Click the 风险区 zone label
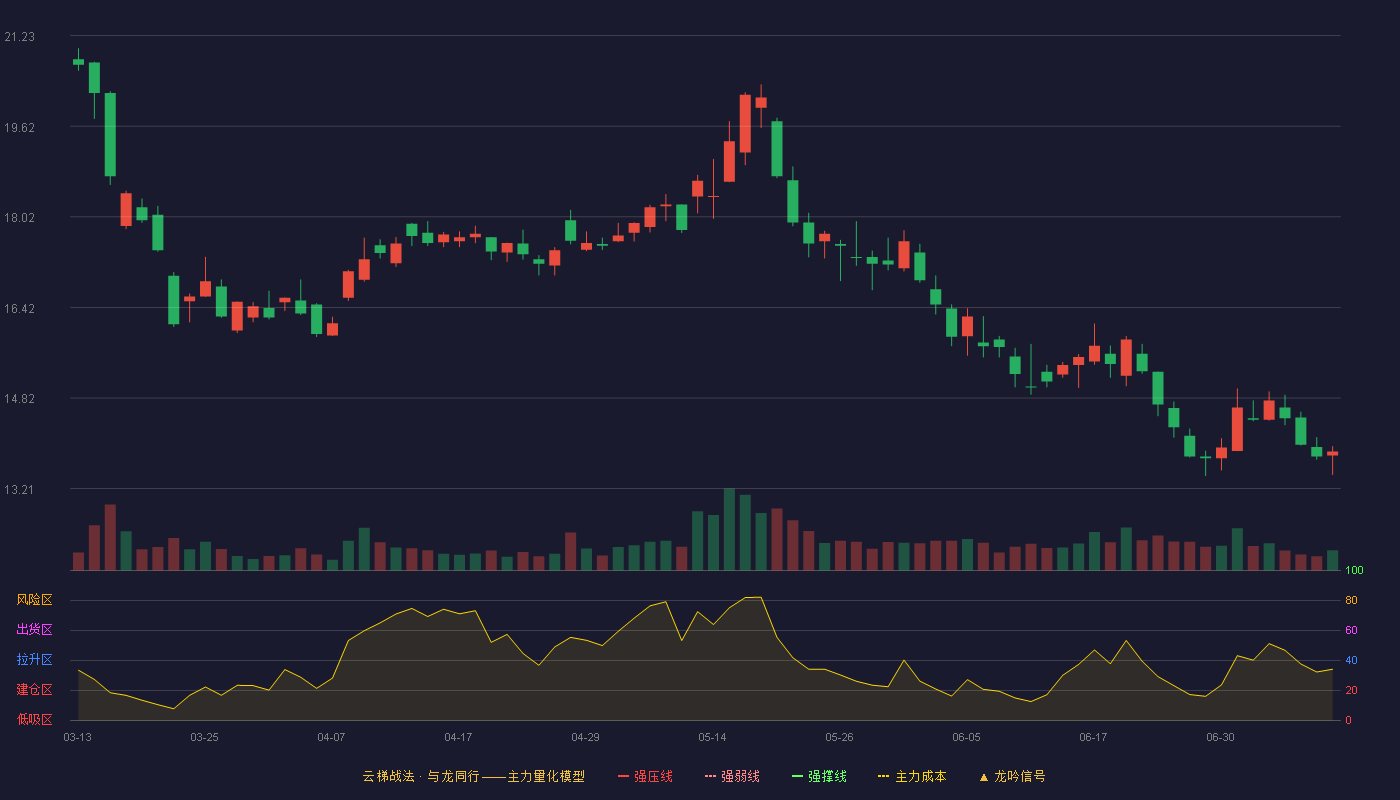Image resolution: width=1400 pixels, height=800 pixels. pos(34,600)
